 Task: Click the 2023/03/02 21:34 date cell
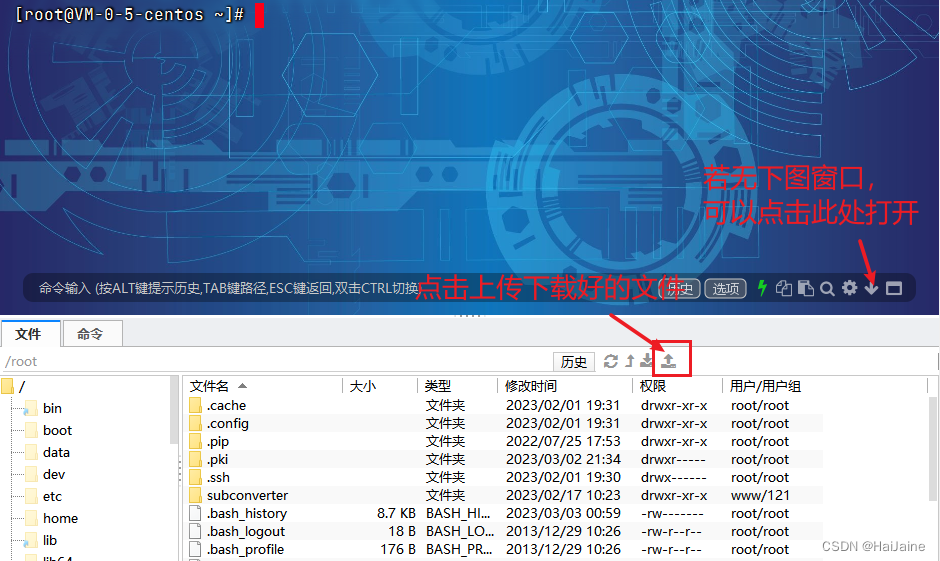coord(563,459)
